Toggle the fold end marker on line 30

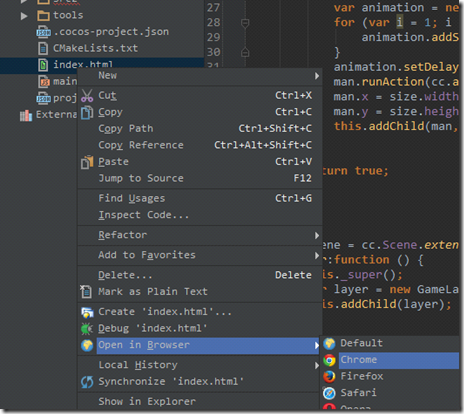[x=245, y=52]
